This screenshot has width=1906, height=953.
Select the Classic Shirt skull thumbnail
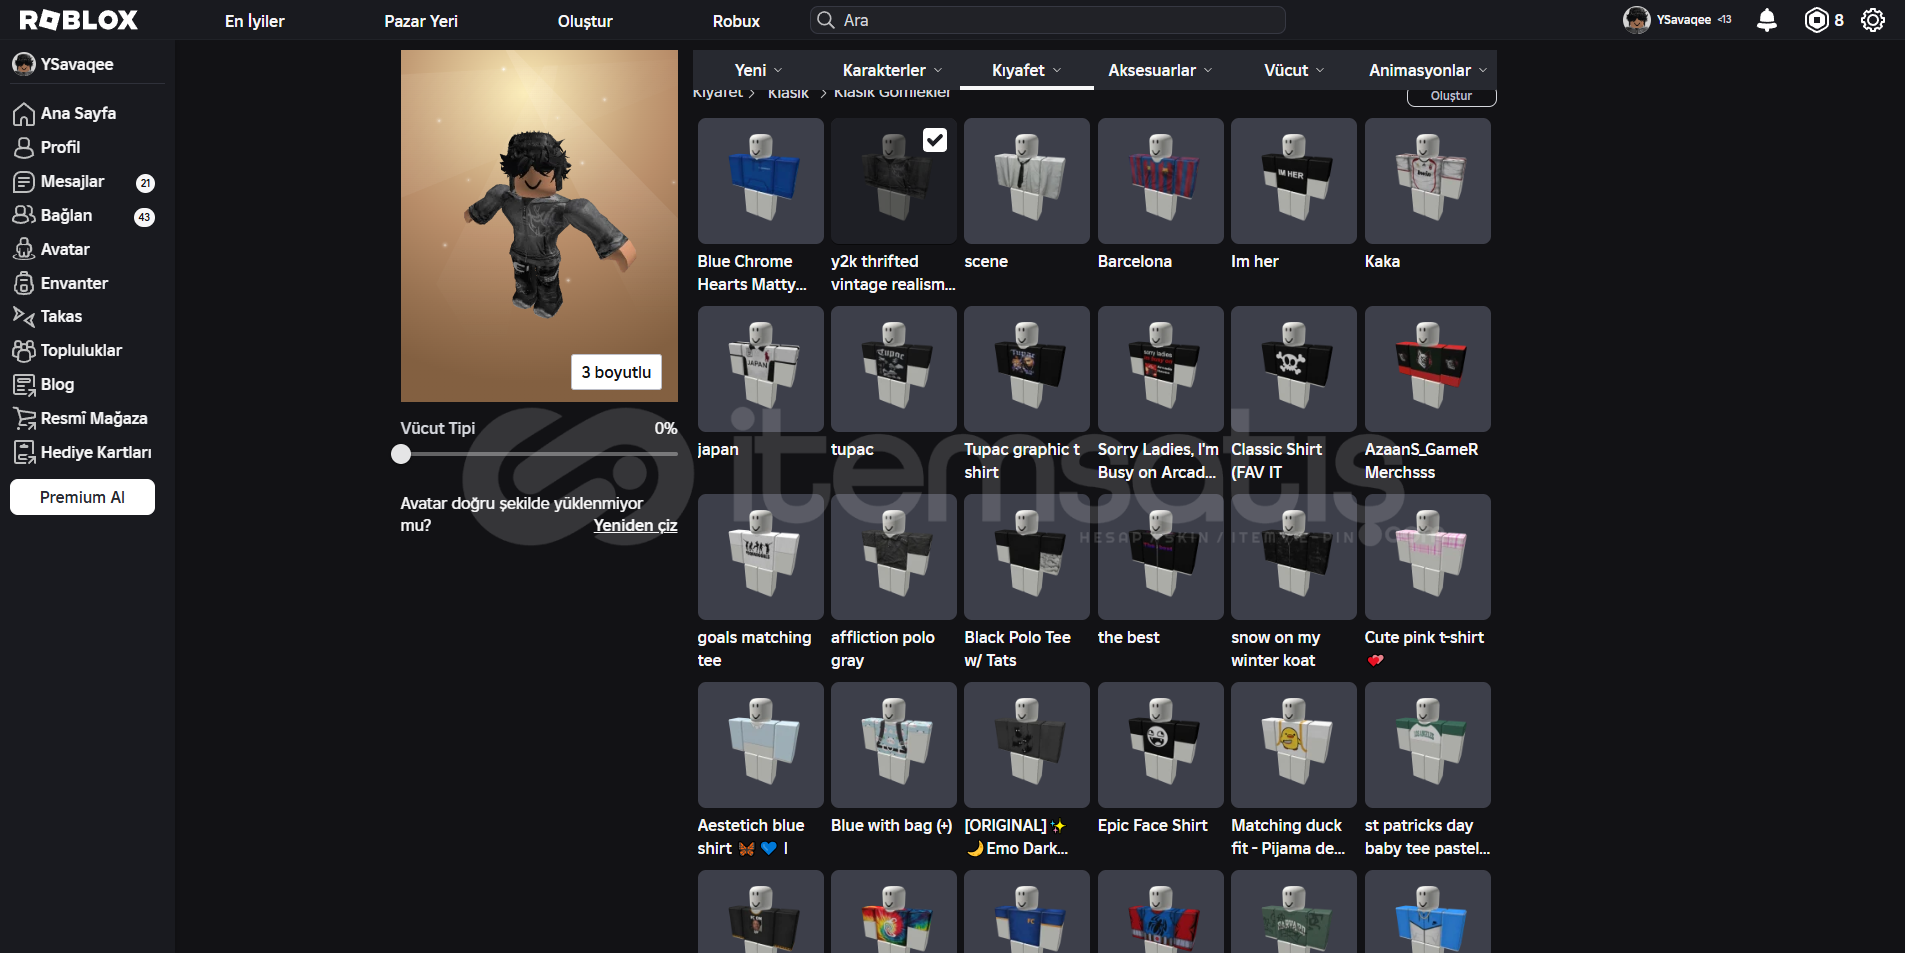(1294, 369)
